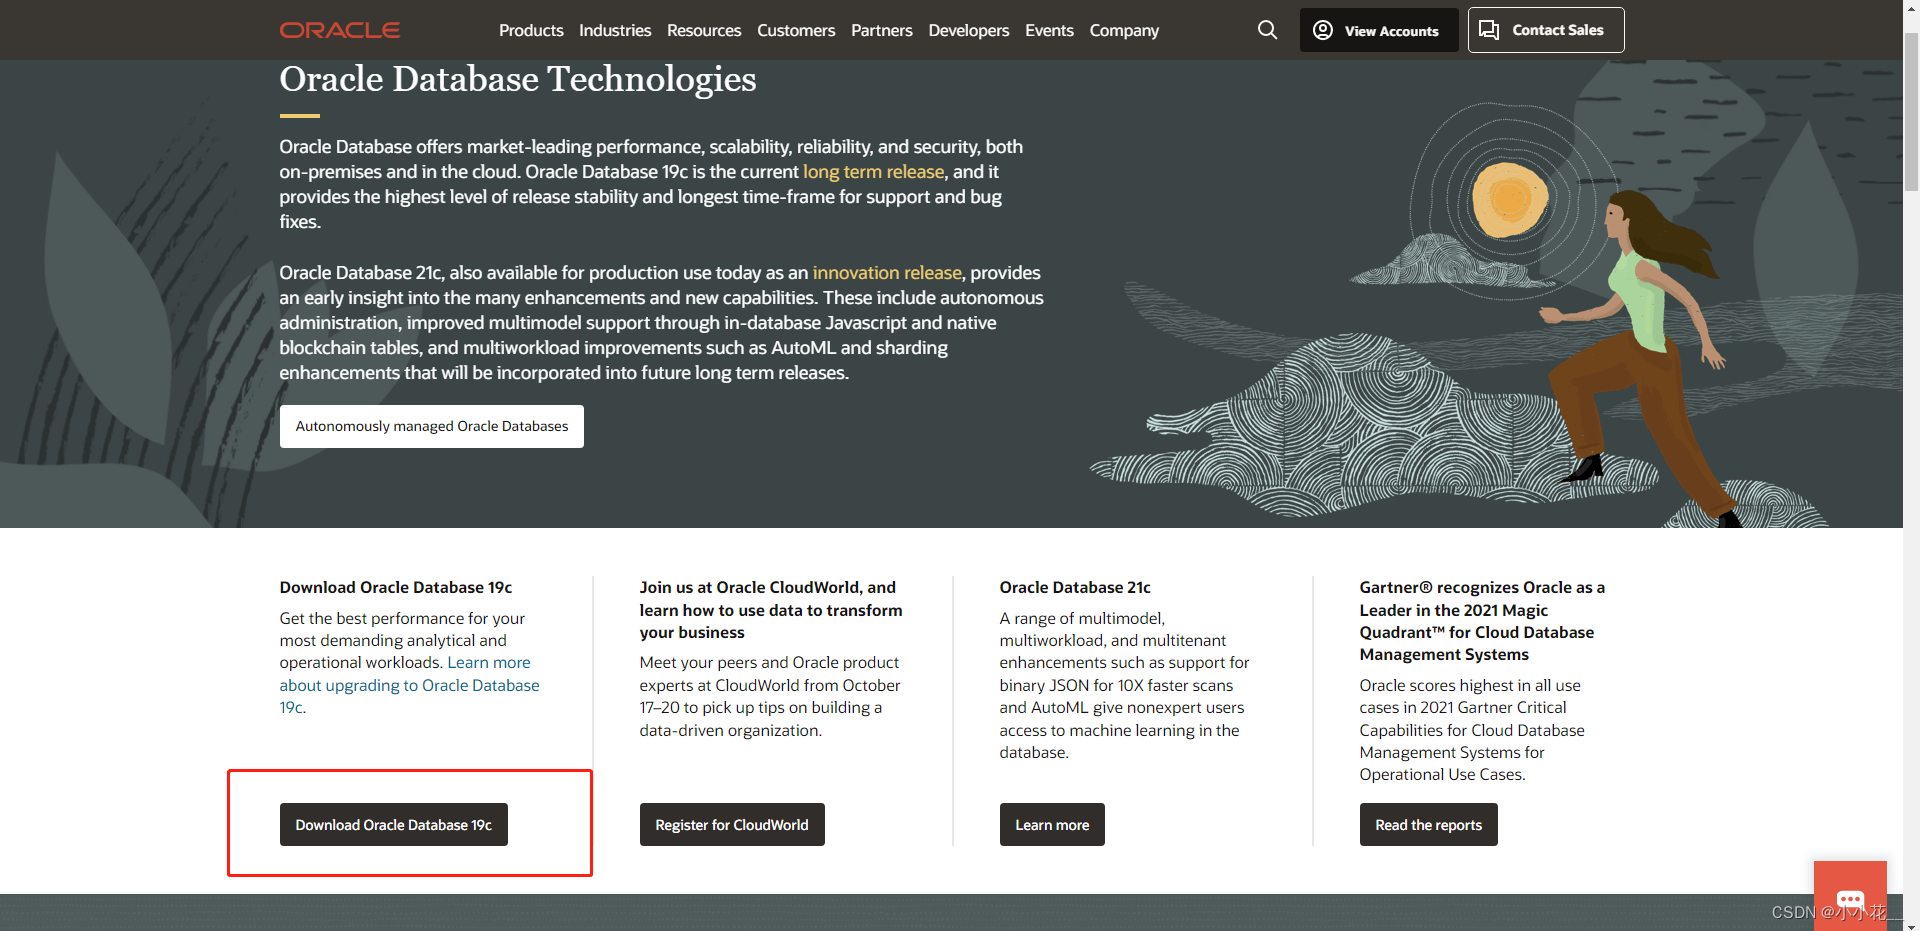
Task: Click the Gartner Magic Quadrant heading
Action: (x=1482, y=621)
